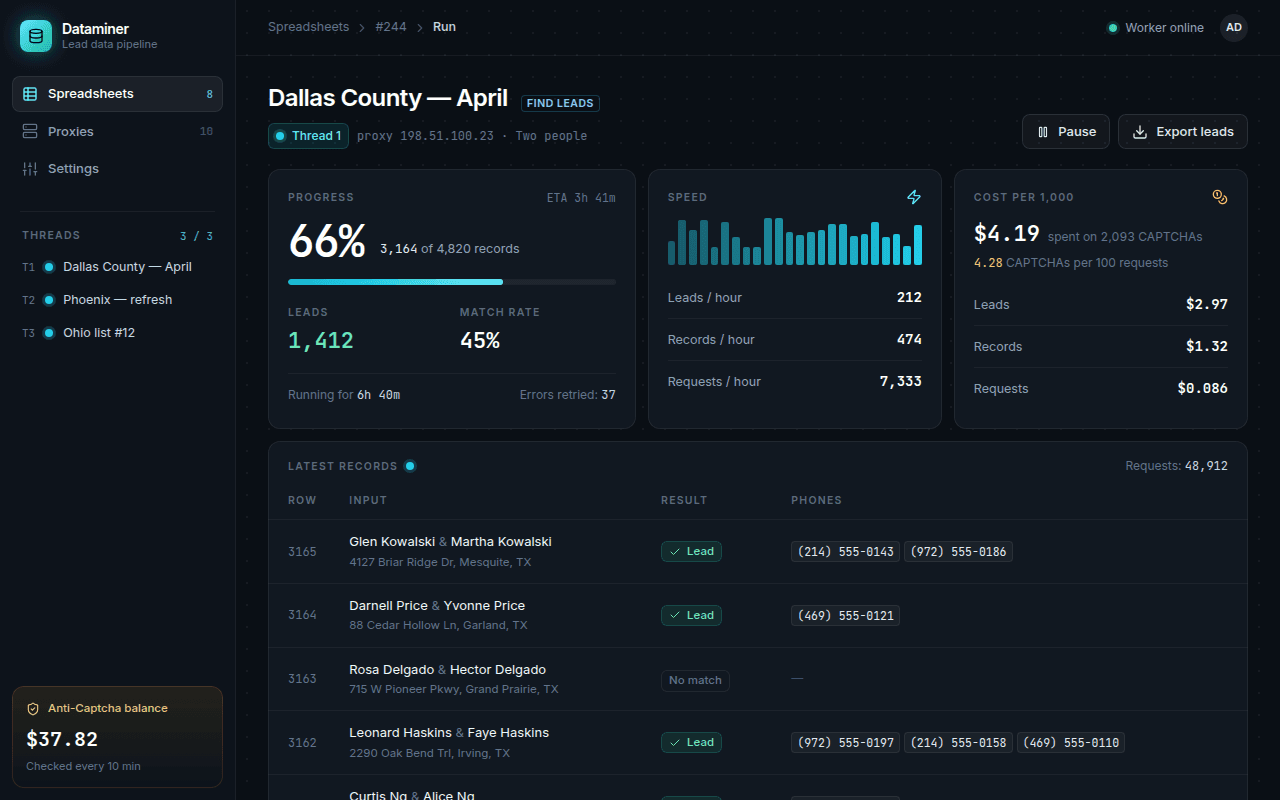Click the Proxies server icon in sidebar
The image size is (1280, 800).
30,132
